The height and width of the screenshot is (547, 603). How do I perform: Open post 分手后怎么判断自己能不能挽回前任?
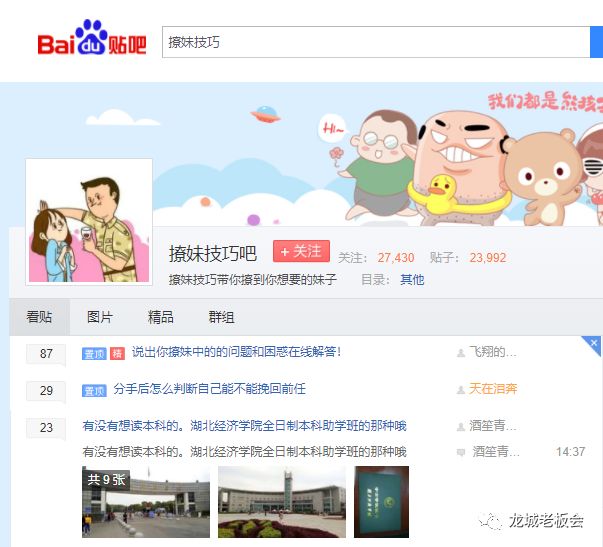pyautogui.click(x=210, y=389)
